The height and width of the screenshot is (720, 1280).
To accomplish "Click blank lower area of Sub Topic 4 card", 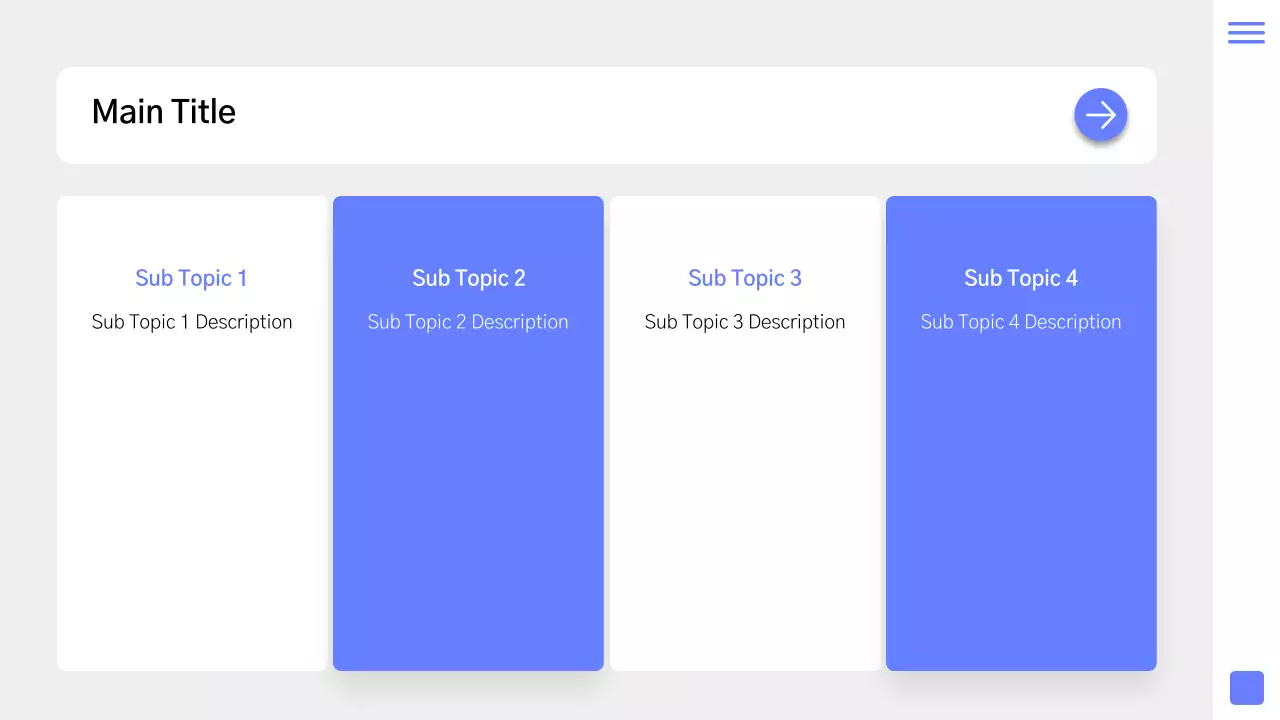I will tap(1021, 520).
